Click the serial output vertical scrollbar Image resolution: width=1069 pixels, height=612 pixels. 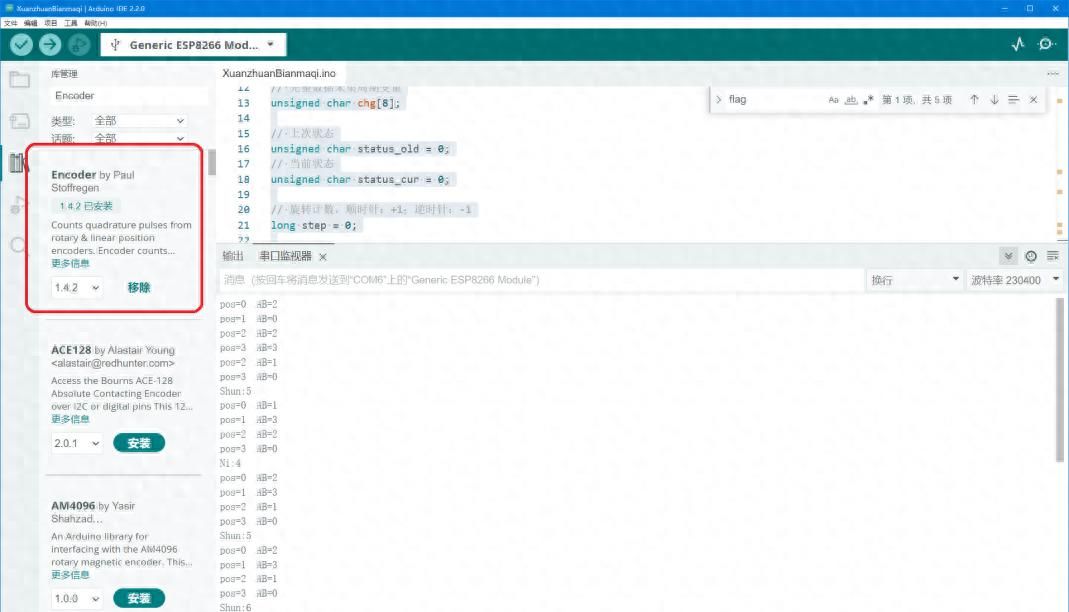[1060, 380]
